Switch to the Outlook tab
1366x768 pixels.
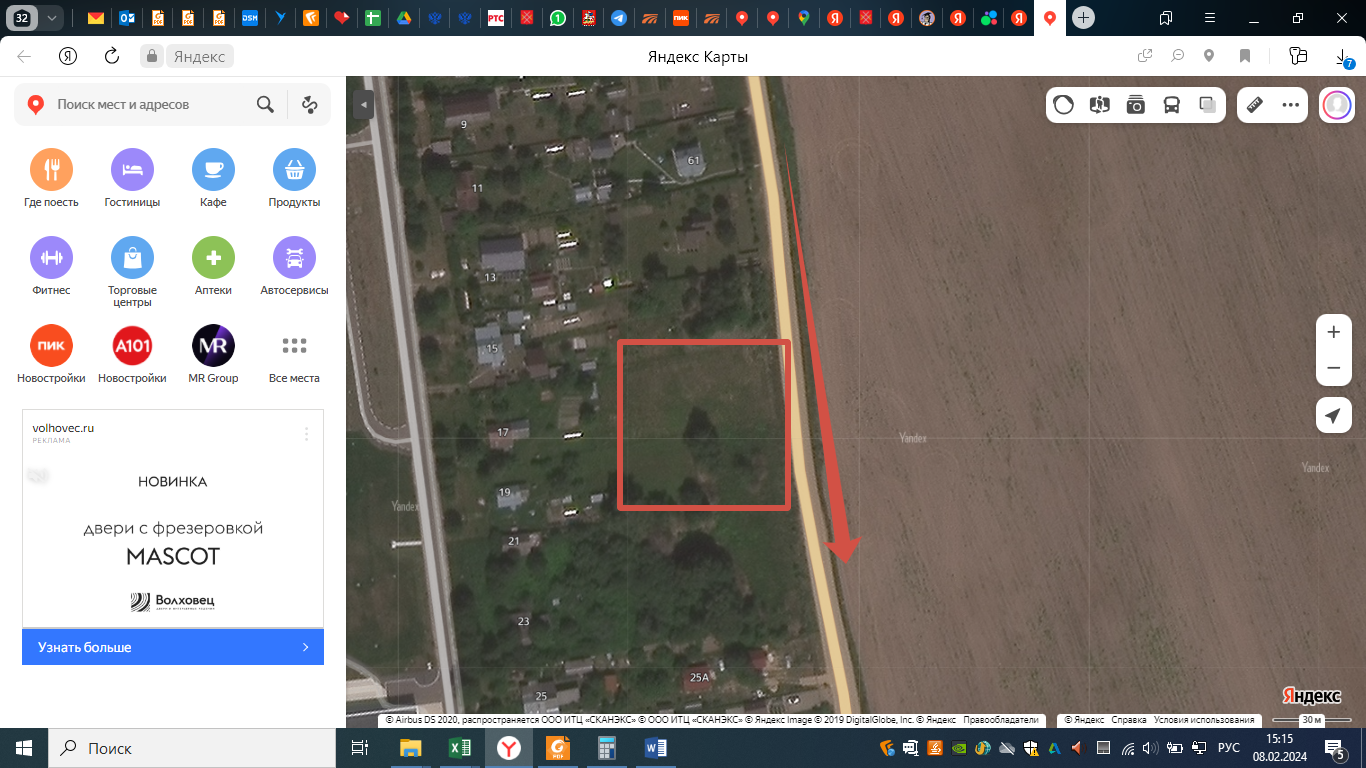[127, 18]
